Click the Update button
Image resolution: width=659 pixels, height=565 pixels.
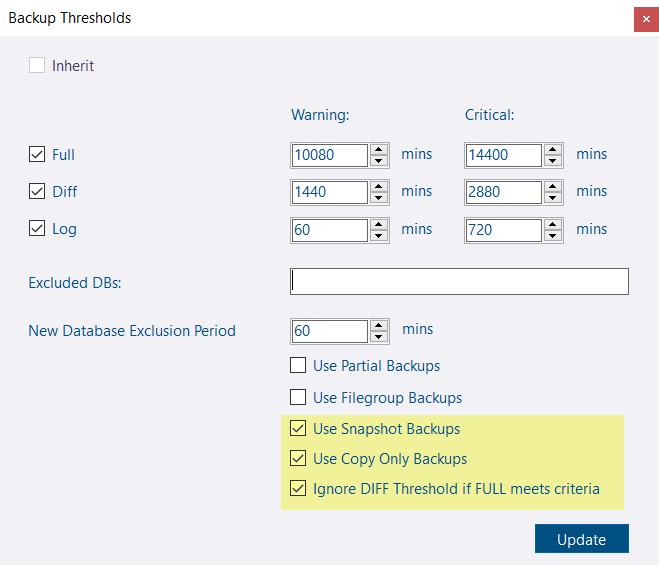click(x=582, y=539)
